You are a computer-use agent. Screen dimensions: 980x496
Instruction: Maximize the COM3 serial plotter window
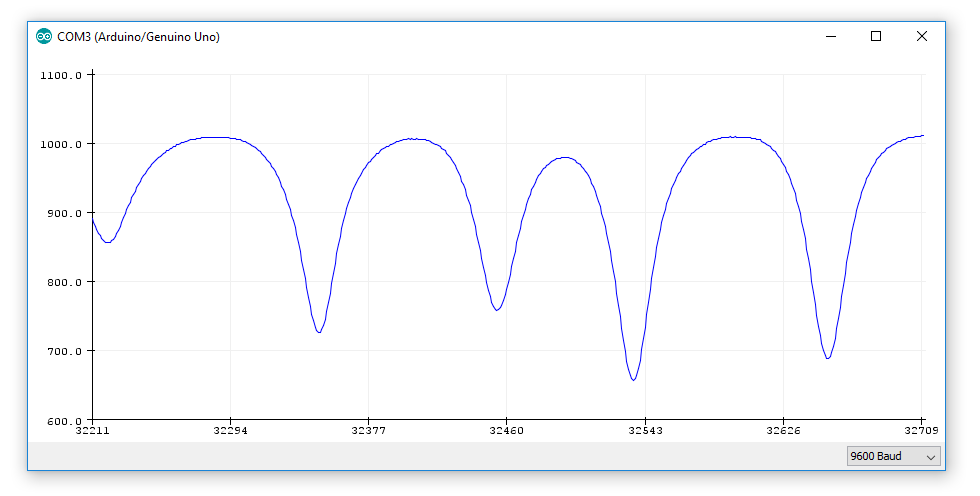click(876, 36)
